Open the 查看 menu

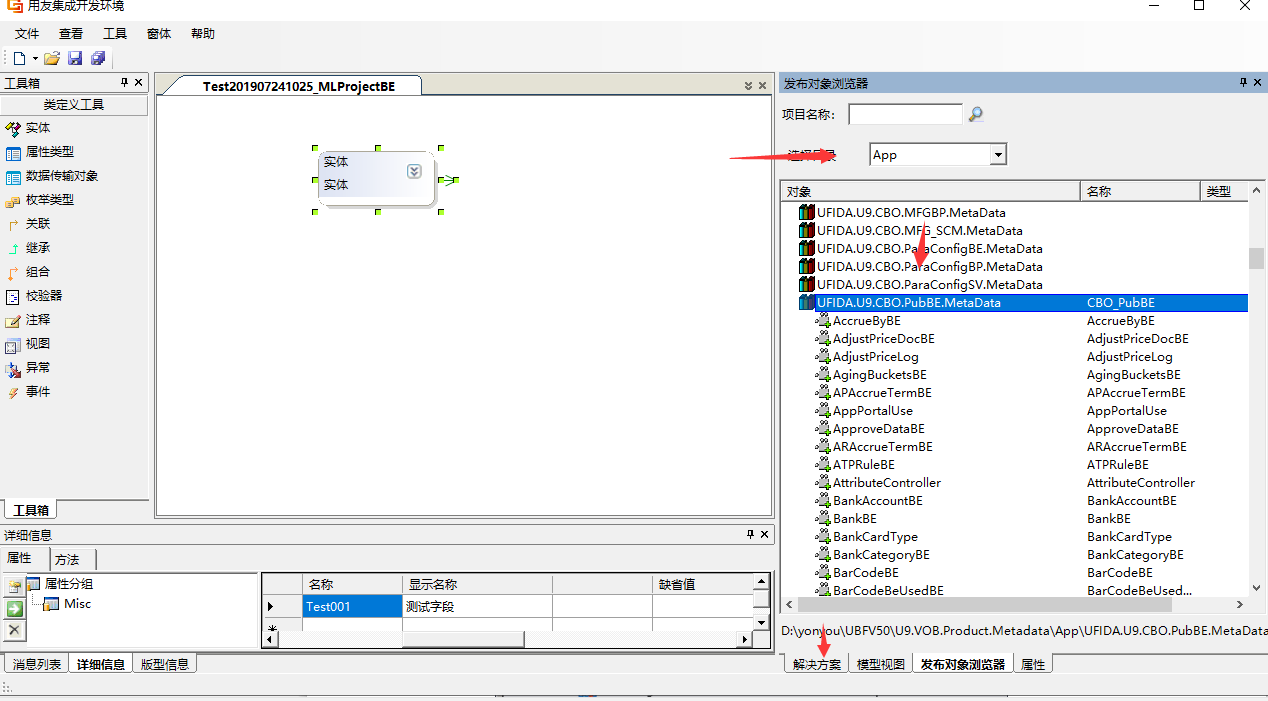click(71, 34)
